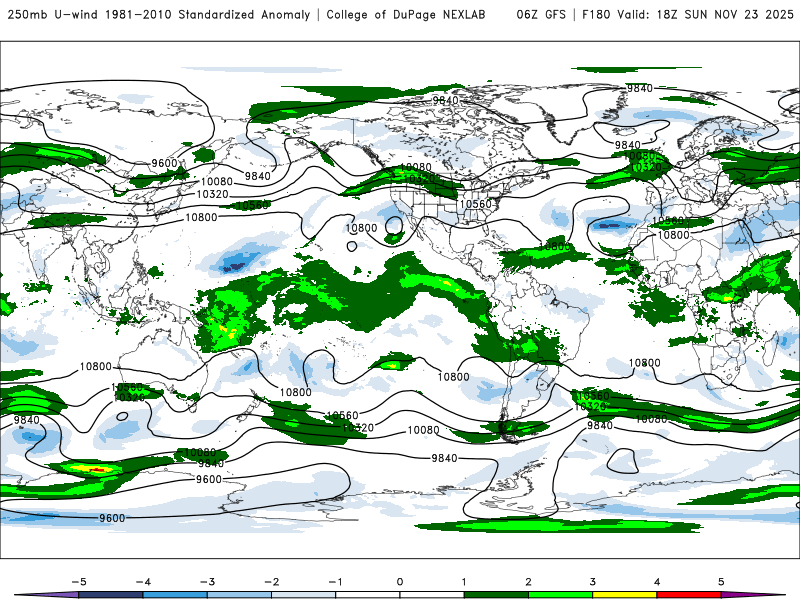Click the '-1' colorbar tick label
Viewport: 800px width, 600px height.
point(335,582)
